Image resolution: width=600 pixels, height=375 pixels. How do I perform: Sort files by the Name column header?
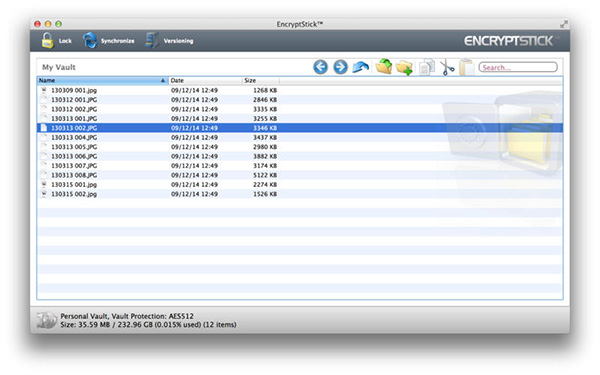(103, 80)
